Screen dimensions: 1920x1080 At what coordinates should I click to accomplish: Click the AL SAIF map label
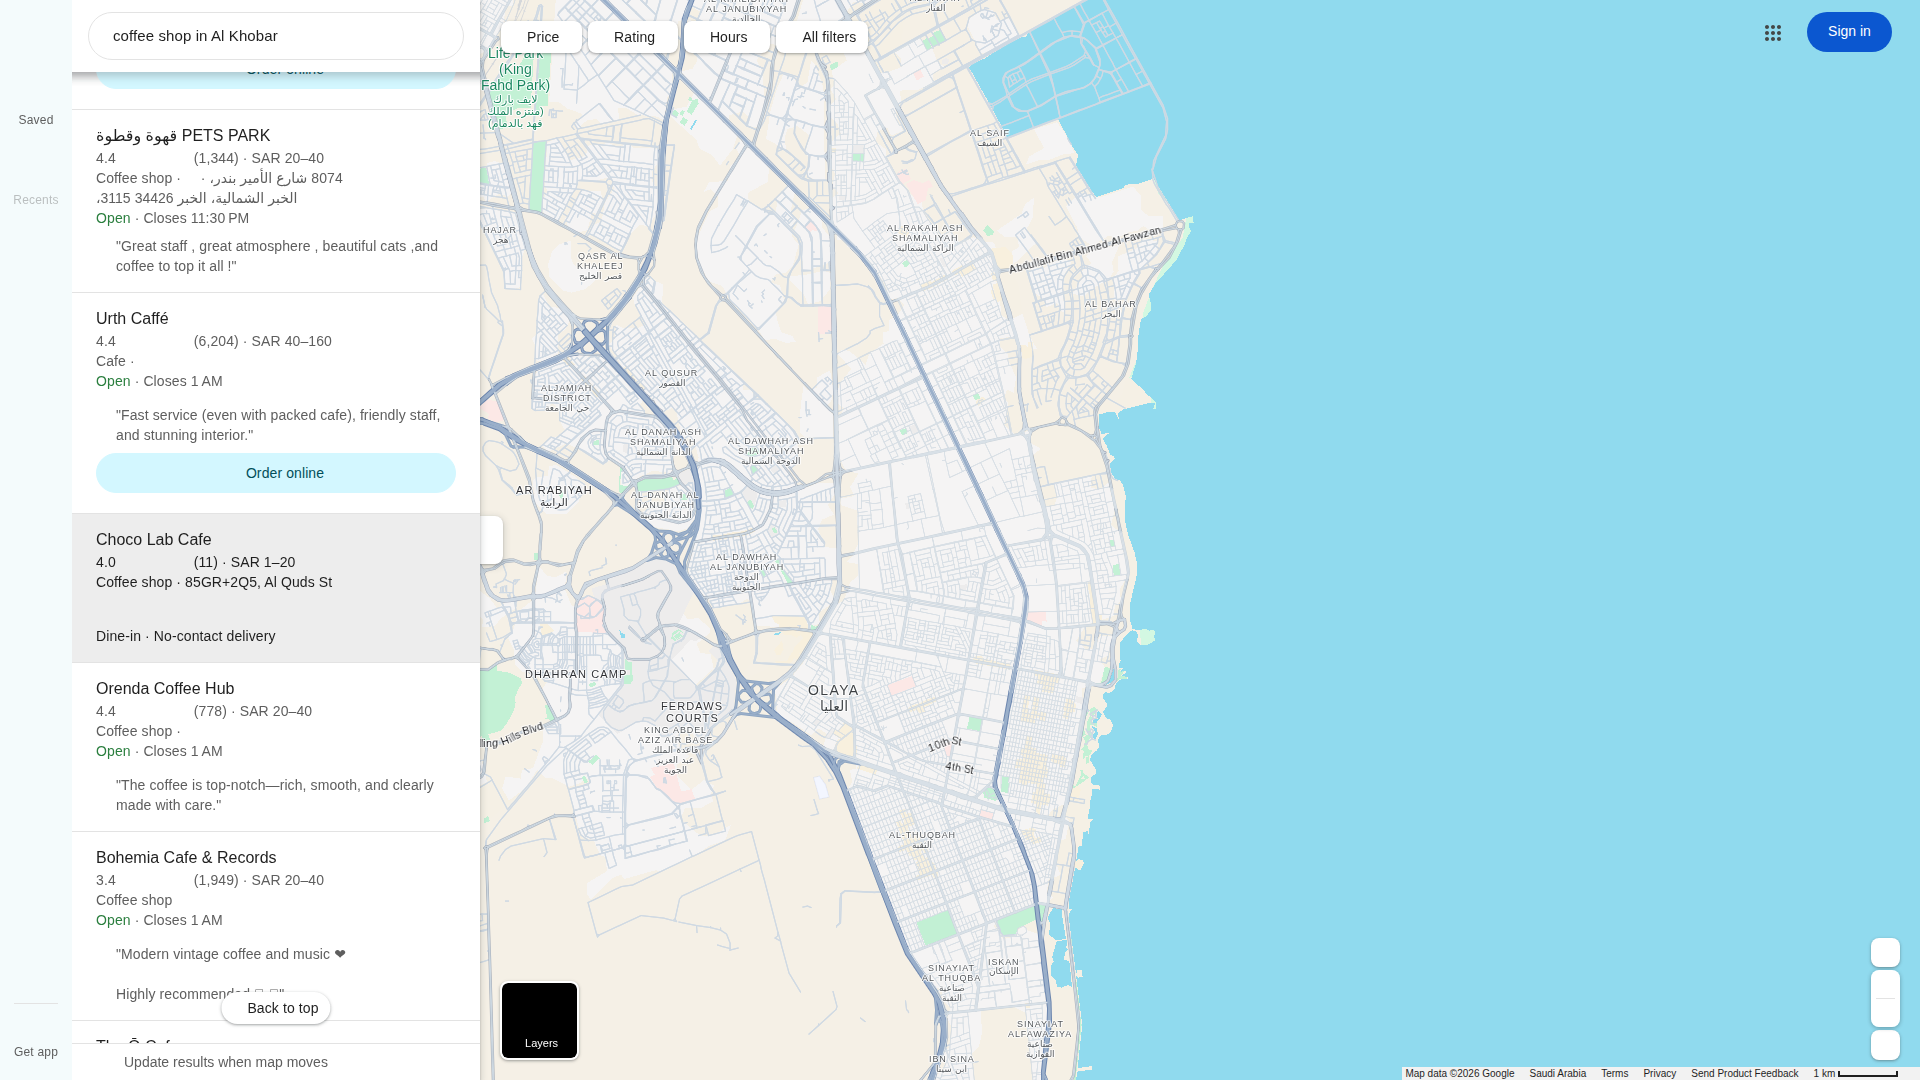pos(990,137)
